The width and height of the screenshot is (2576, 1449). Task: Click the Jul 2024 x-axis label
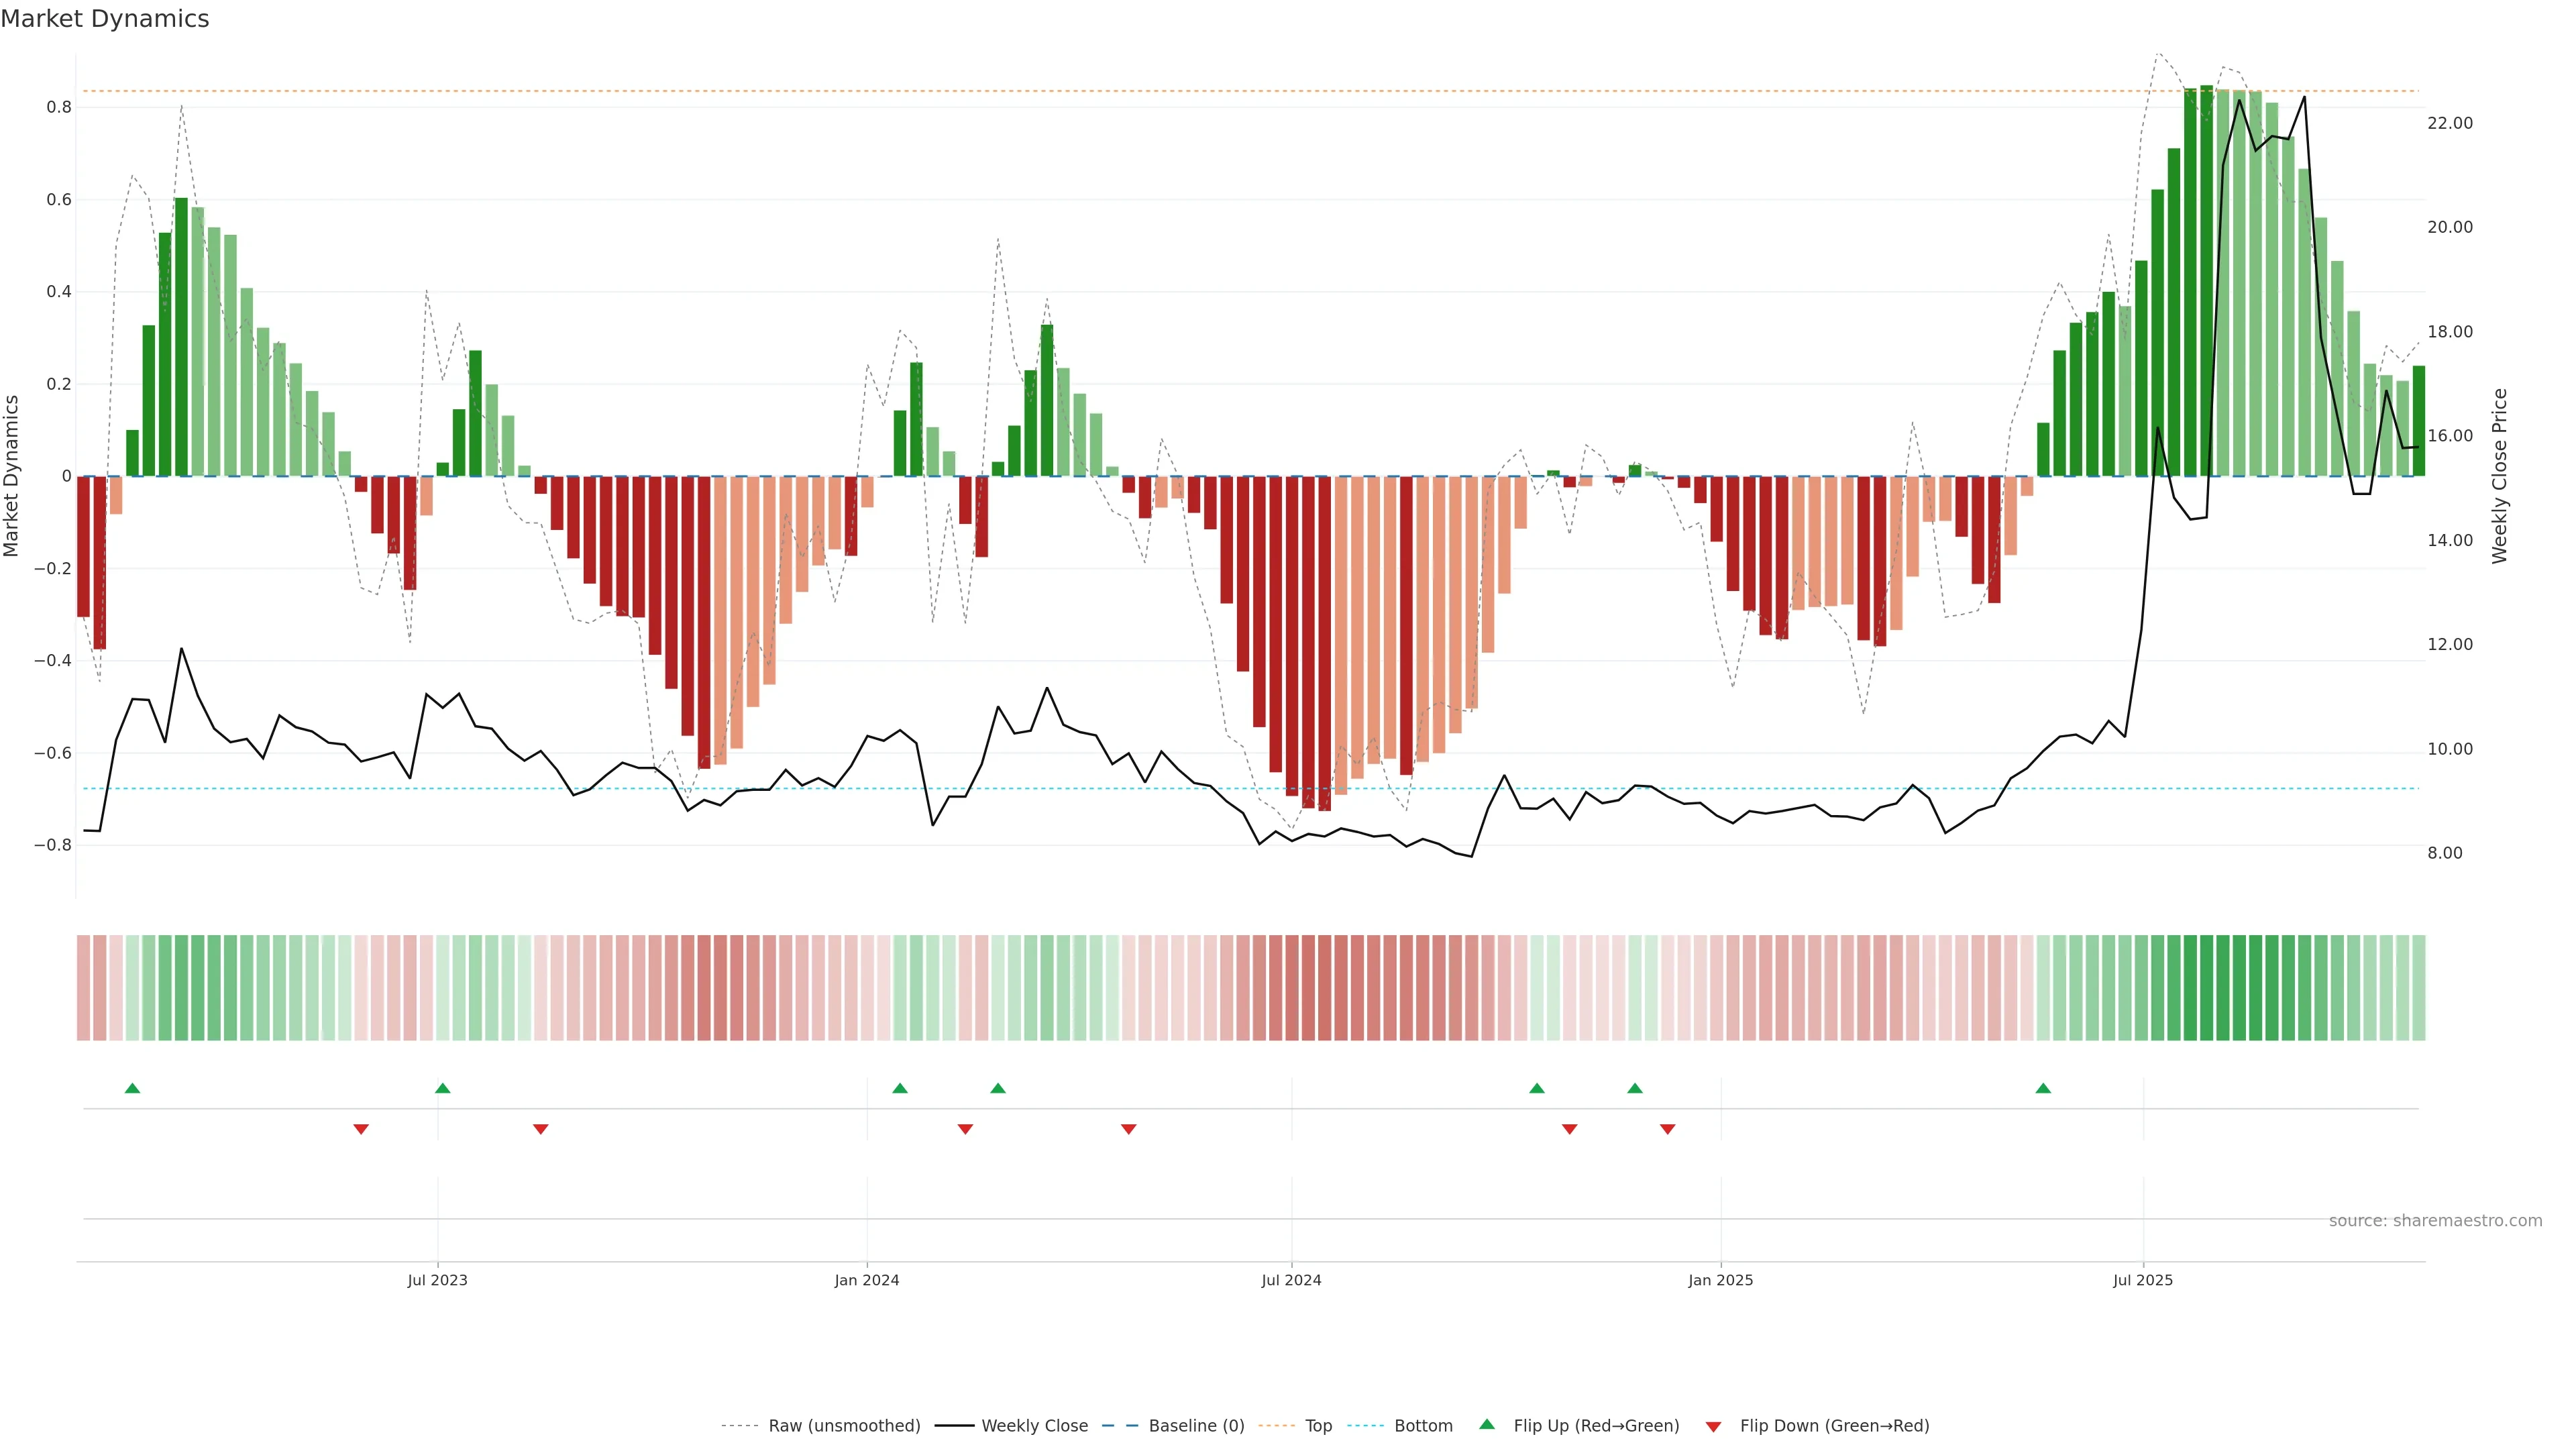click(1291, 1280)
